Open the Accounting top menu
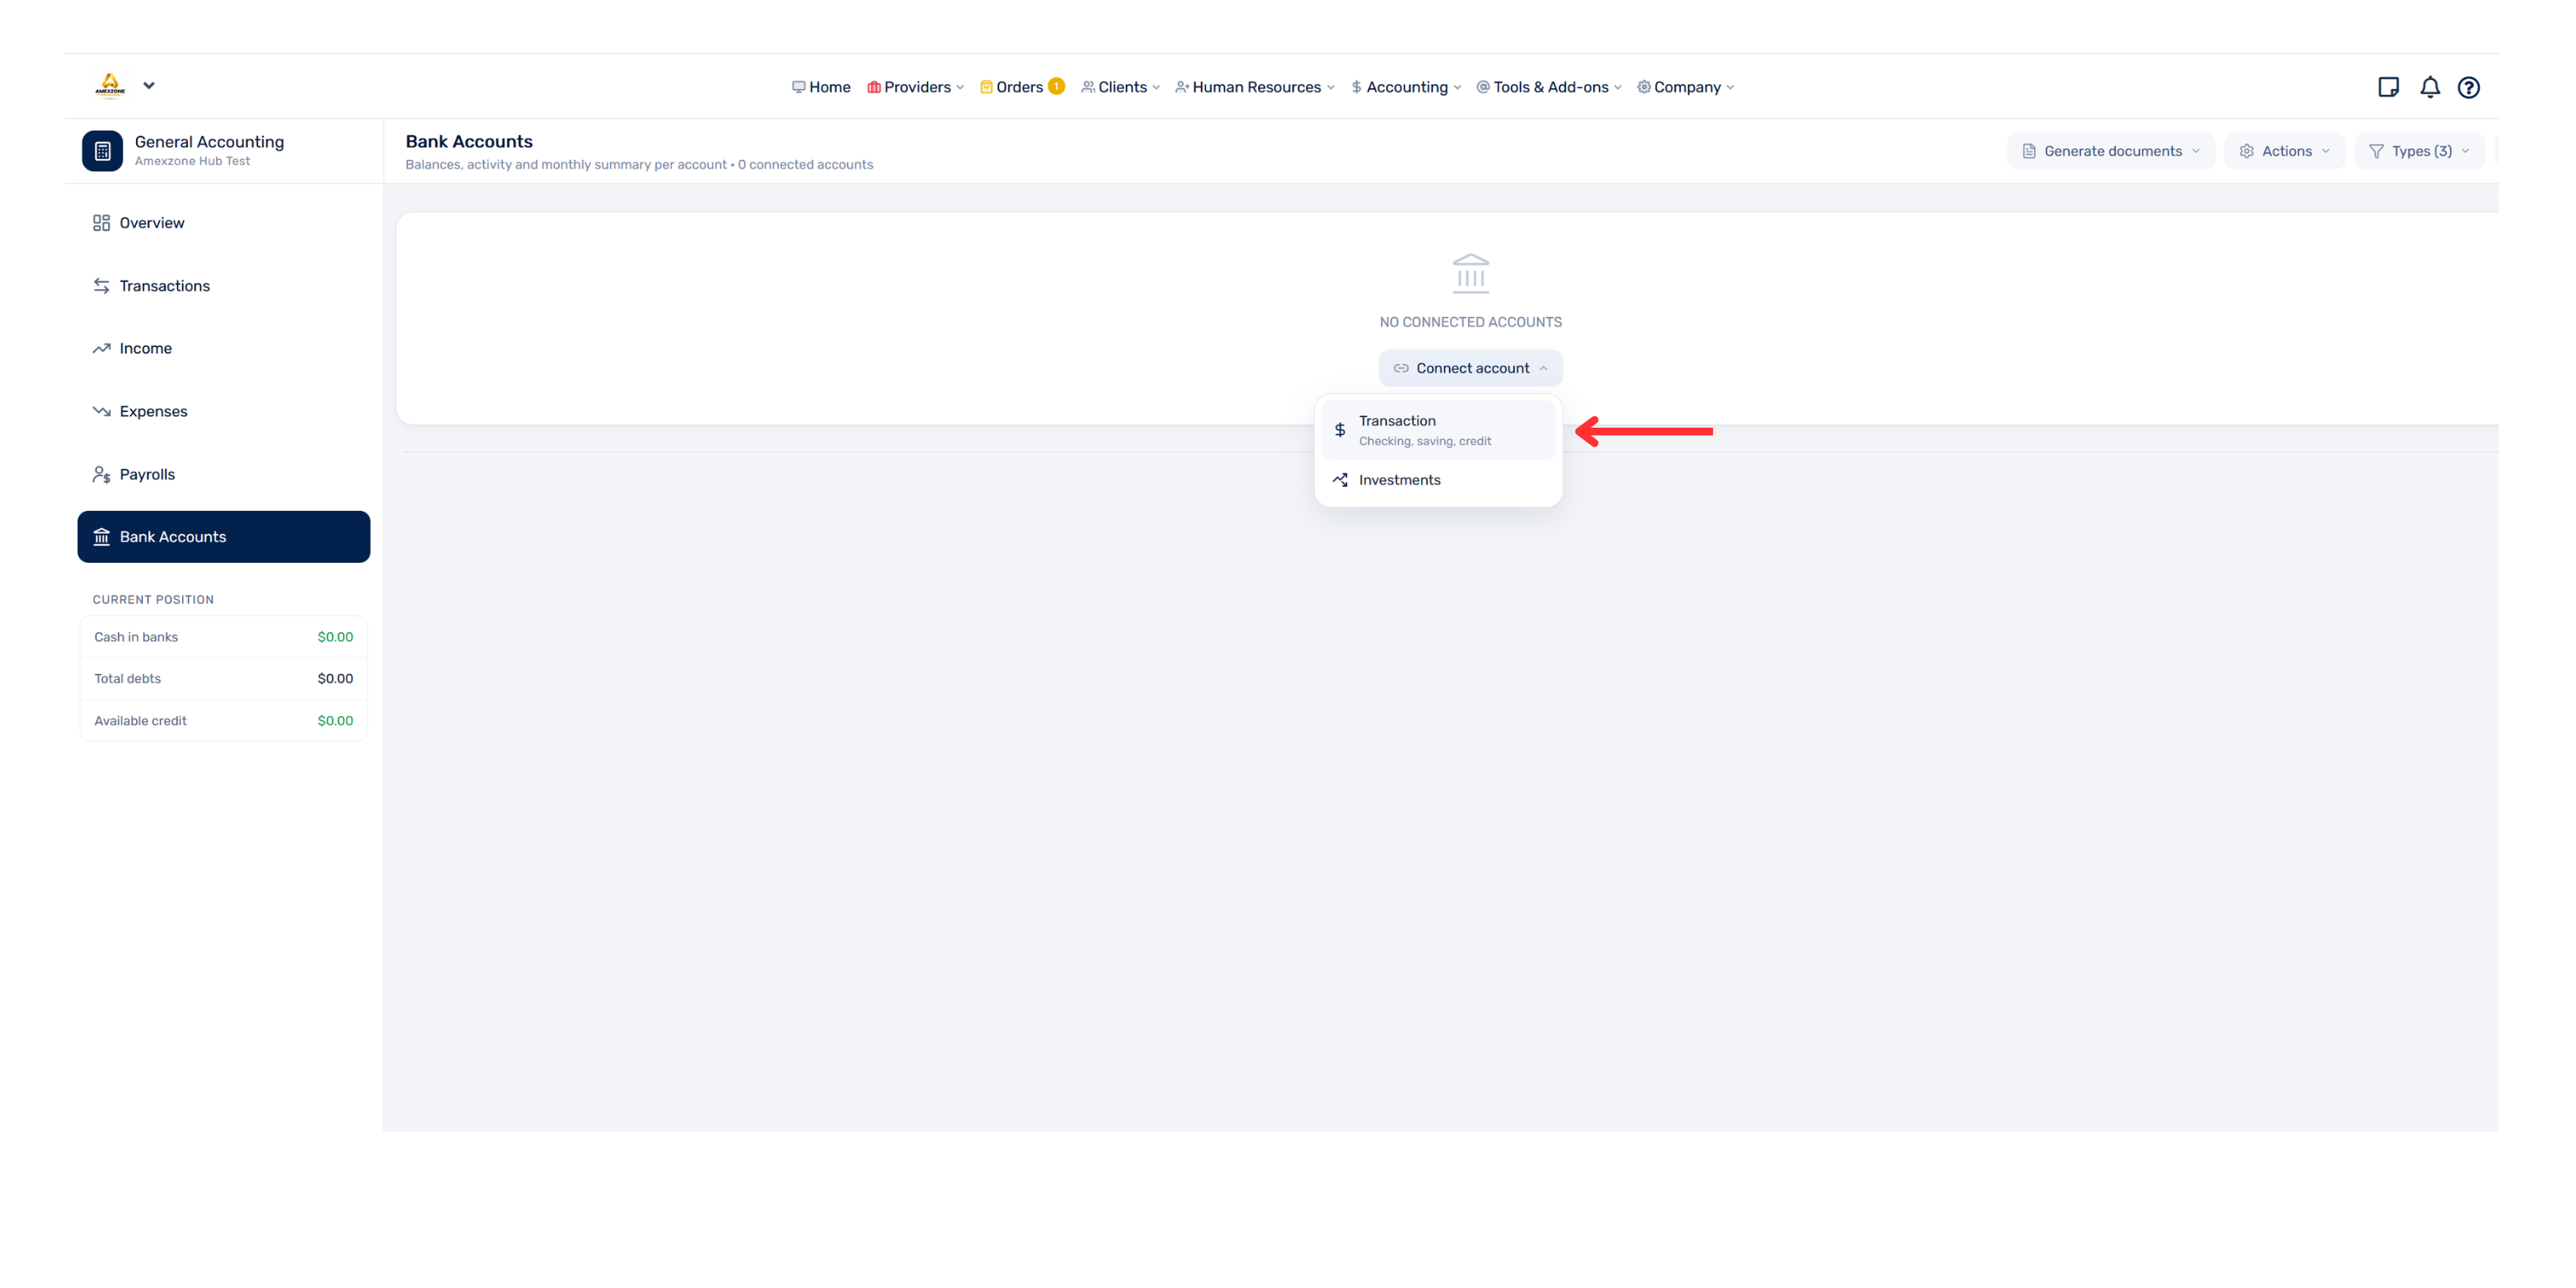The width and height of the screenshot is (2576, 1288). [x=1406, y=87]
